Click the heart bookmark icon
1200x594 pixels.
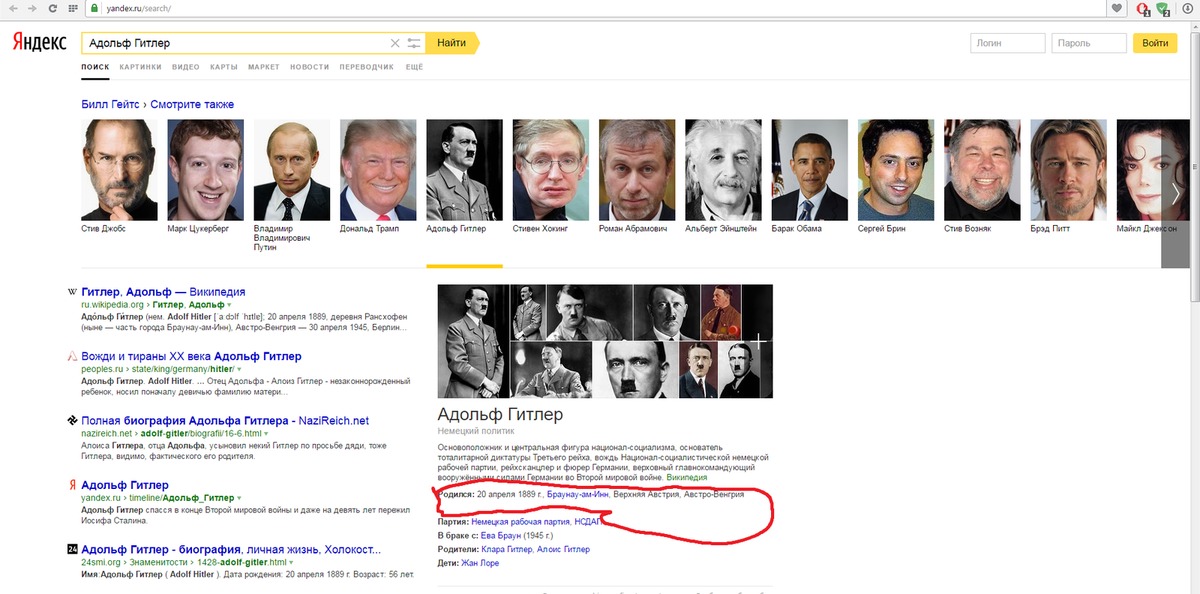pos(1116,8)
